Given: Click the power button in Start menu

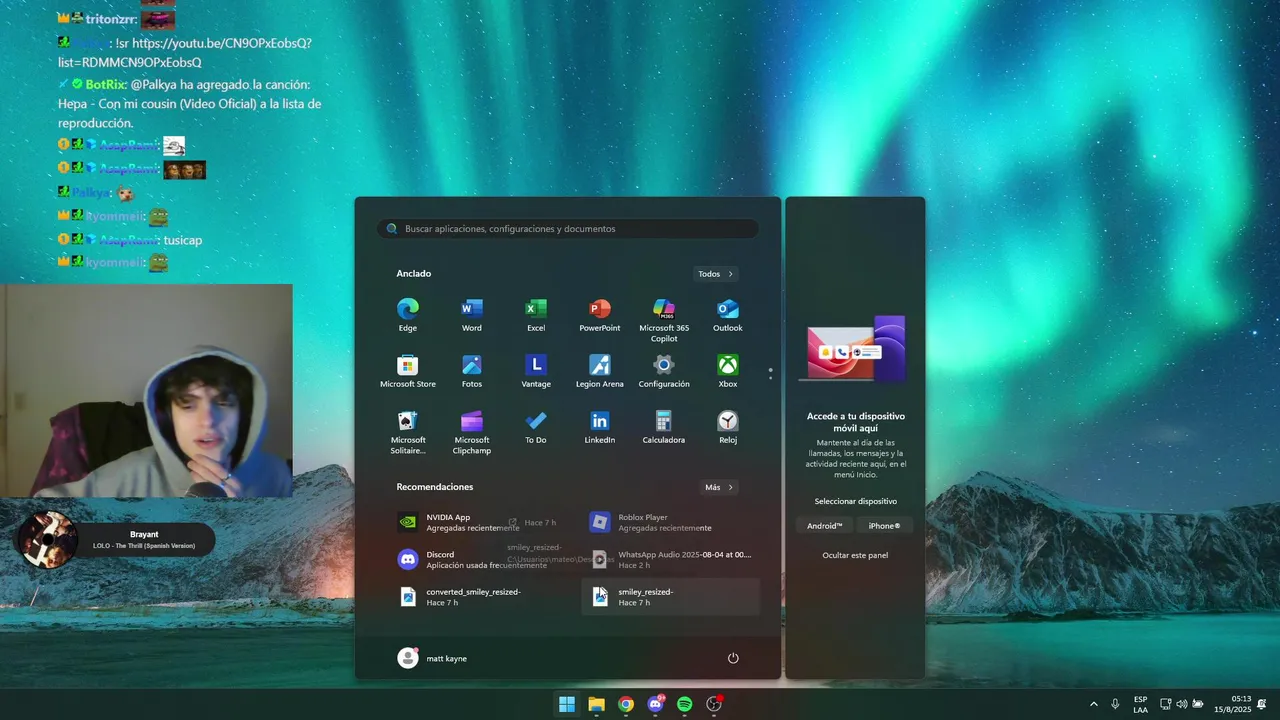Looking at the screenshot, I should [x=733, y=658].
